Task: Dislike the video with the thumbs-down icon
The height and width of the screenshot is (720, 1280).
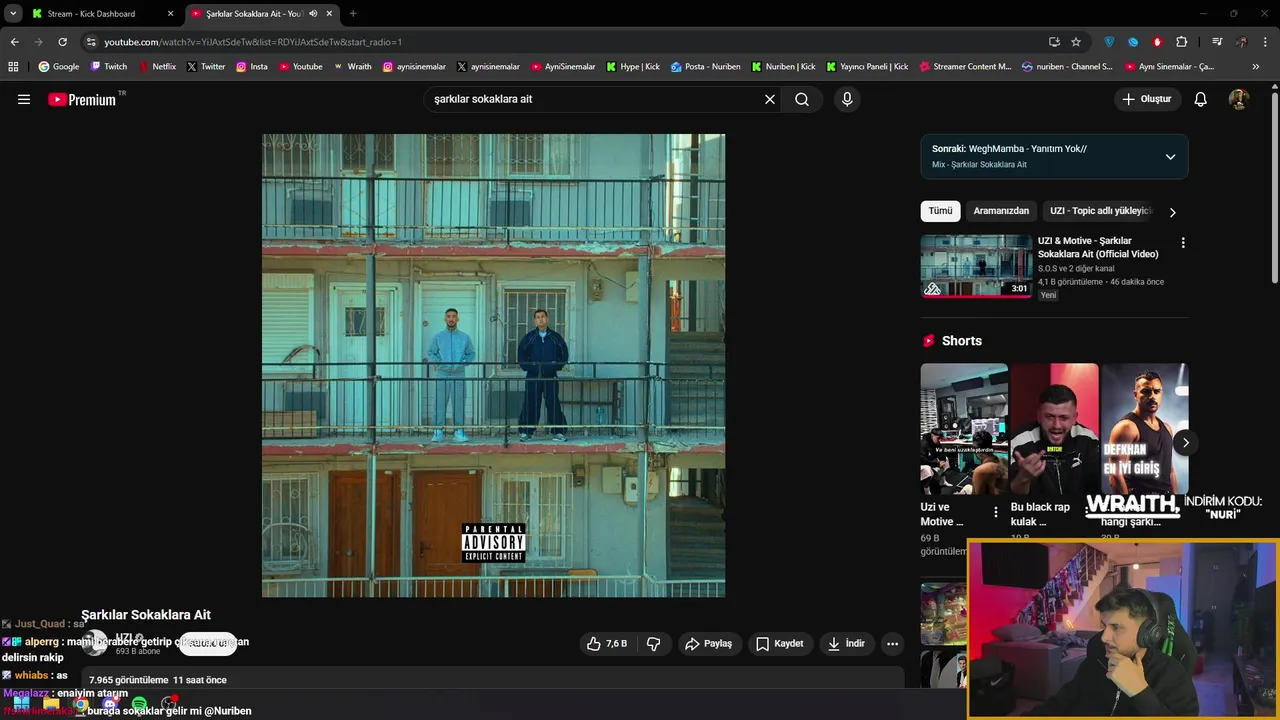Action: point(654,644)
